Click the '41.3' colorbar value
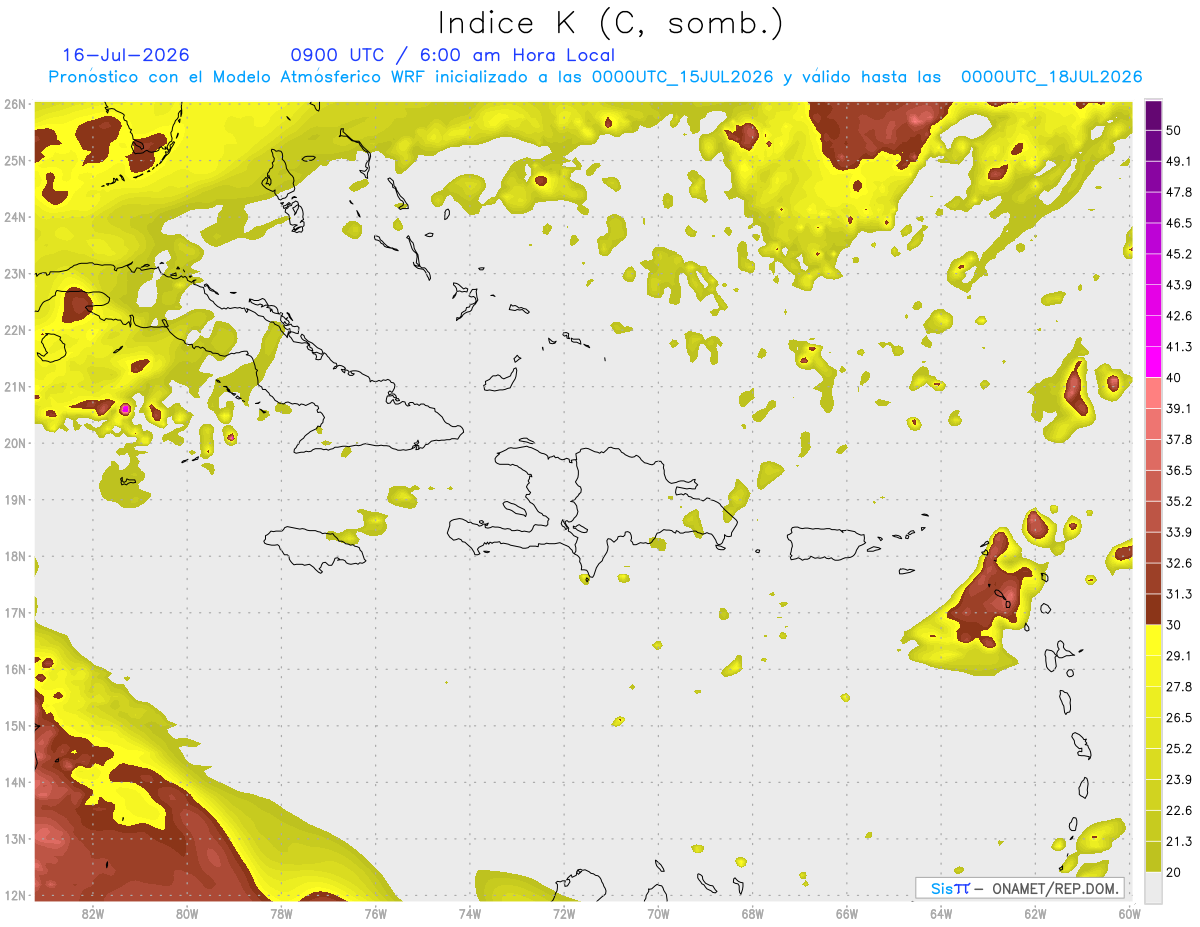The width and height of the screenshot is (1200, 927). (1179, 347)
